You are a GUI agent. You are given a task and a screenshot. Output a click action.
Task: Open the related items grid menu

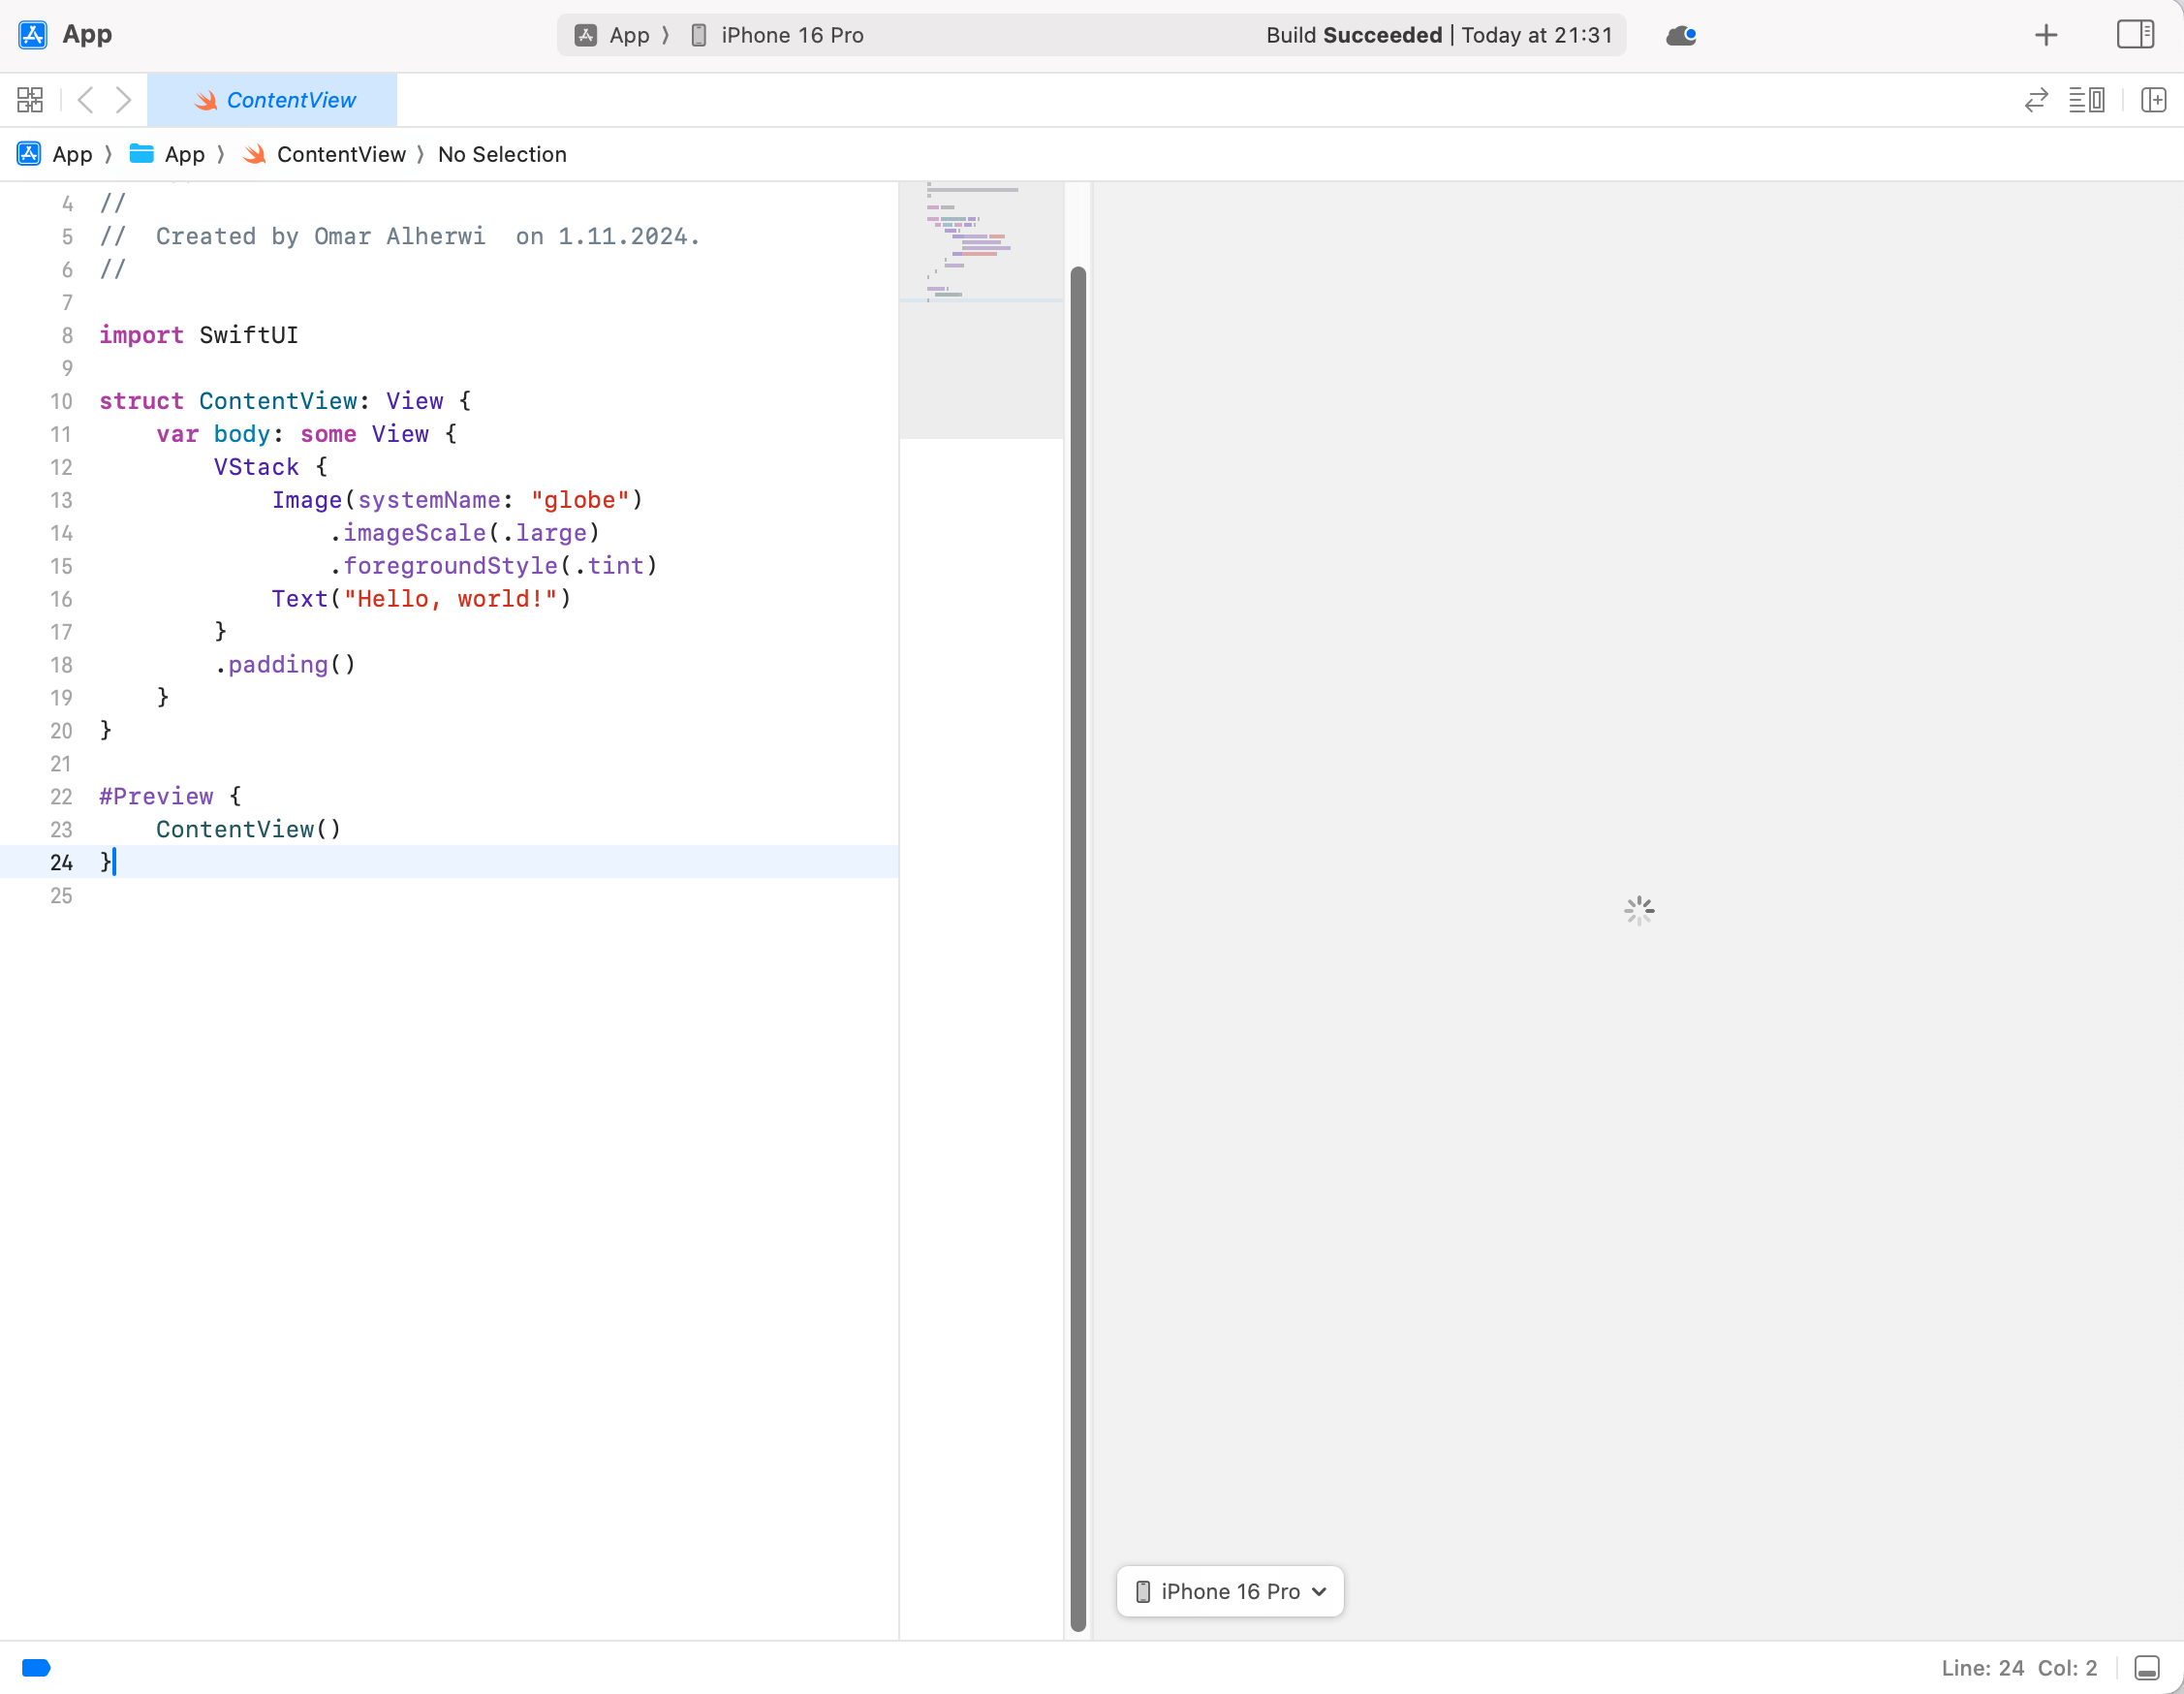click(x=30, y=100)
